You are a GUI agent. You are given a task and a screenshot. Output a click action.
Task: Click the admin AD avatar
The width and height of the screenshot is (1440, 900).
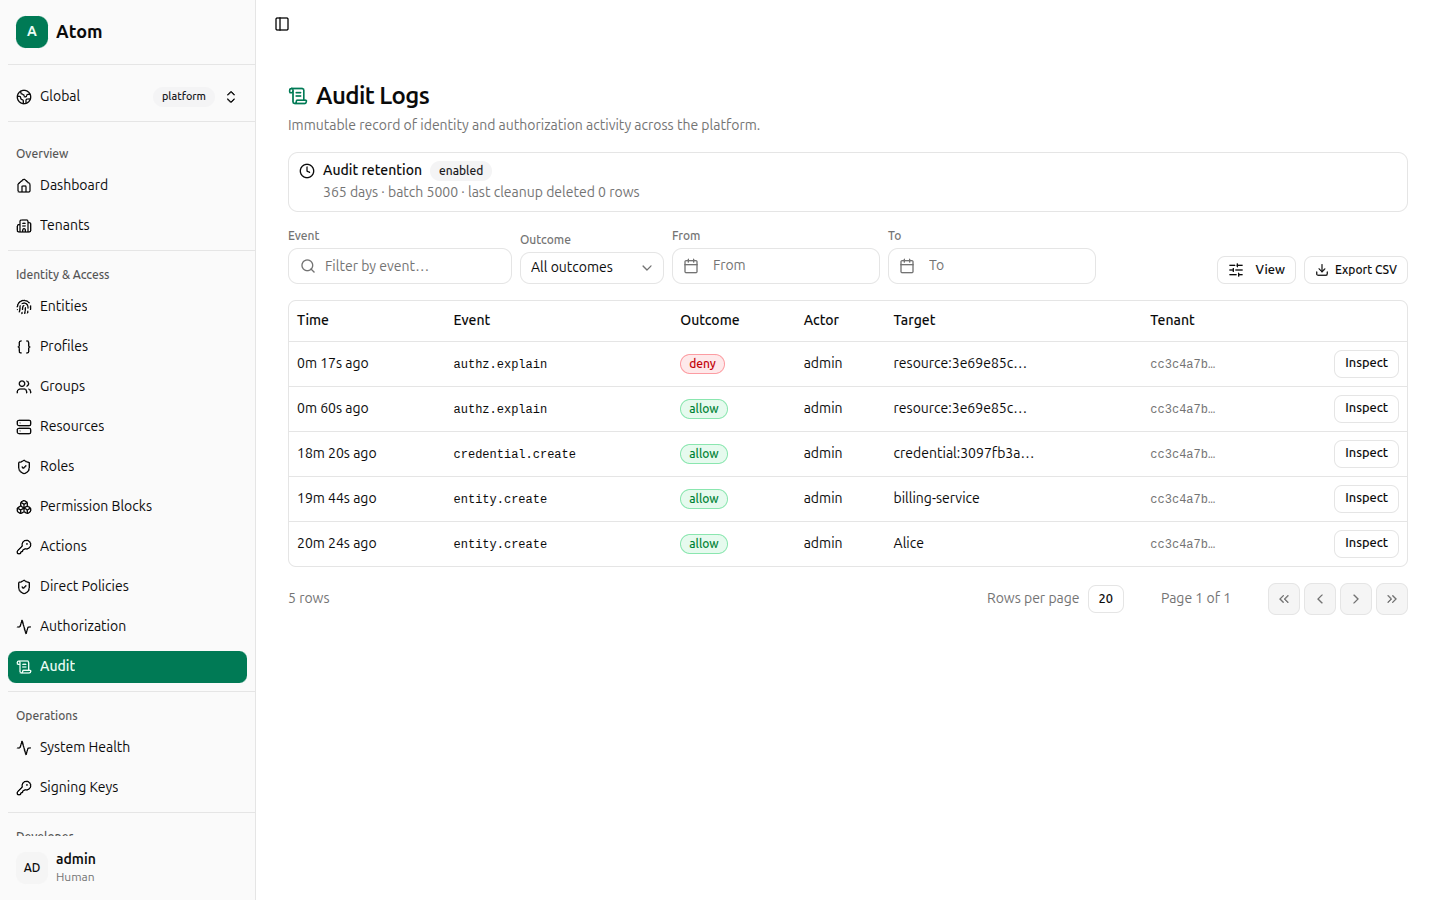coord(32,868)
